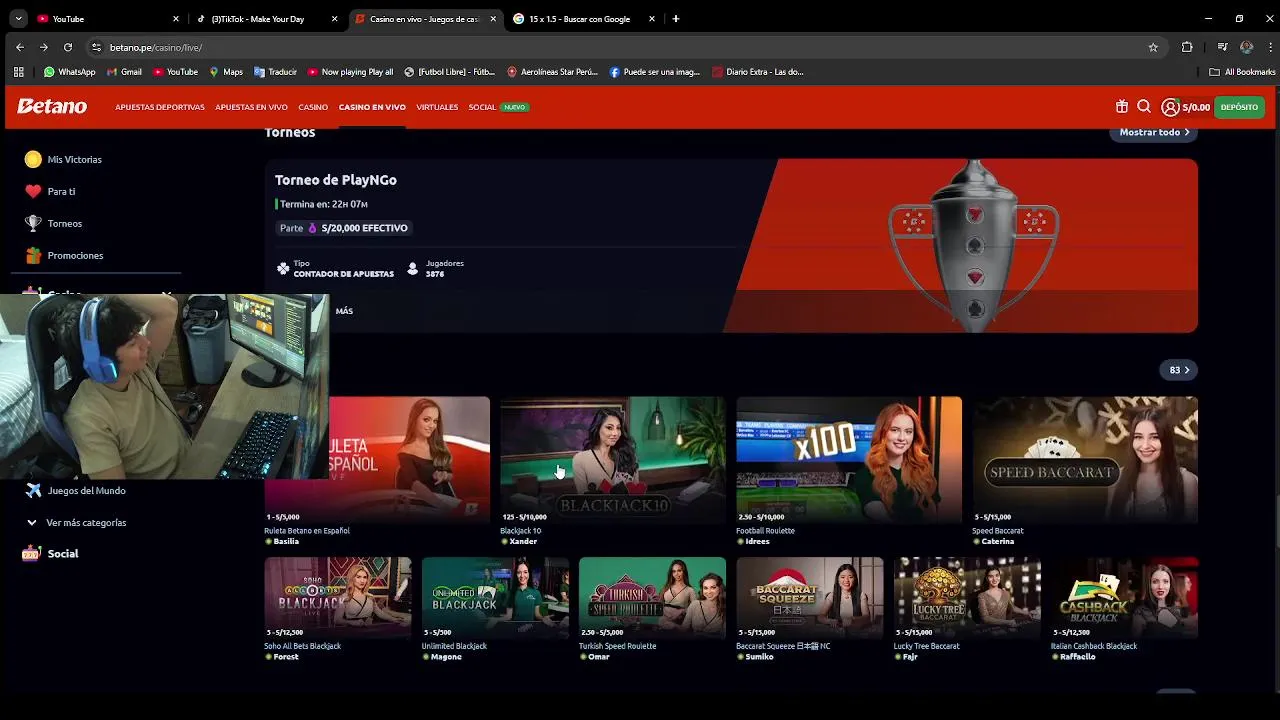This screenshot has width=1280, height=720.
Task: Click the Torneos trophy icon in sidebar
Action: coord(33,223)
